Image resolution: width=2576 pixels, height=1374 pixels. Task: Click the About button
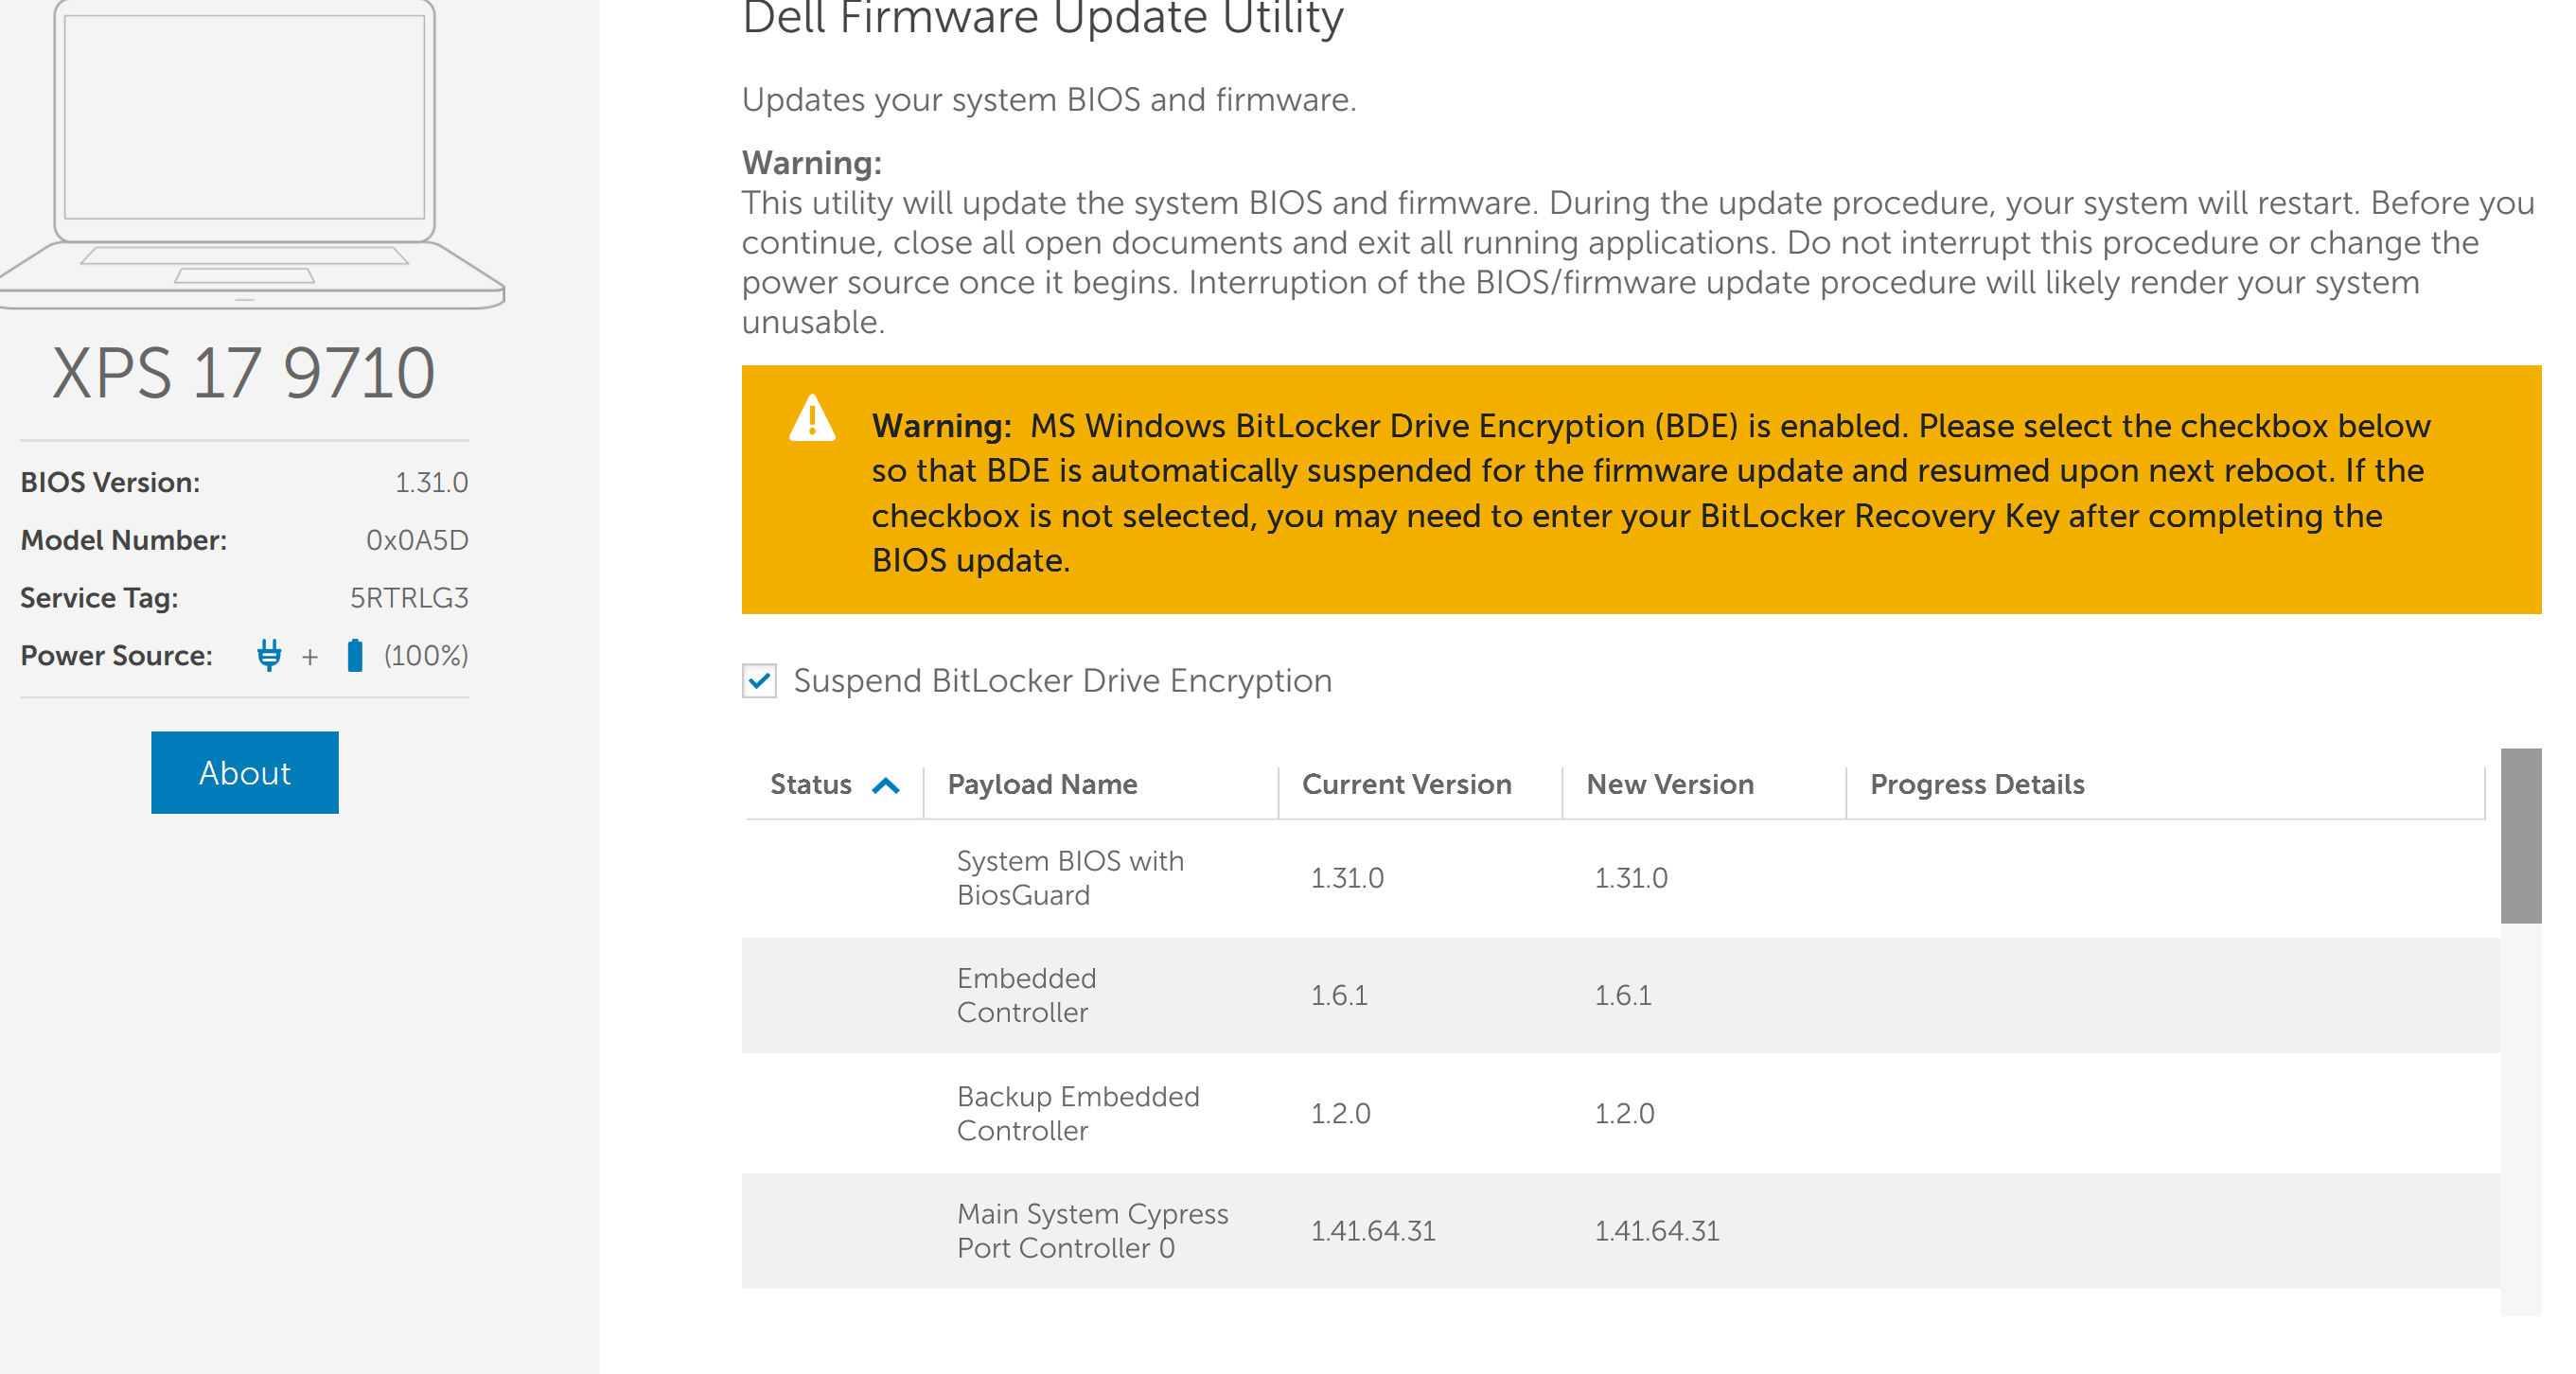(244, 772)
